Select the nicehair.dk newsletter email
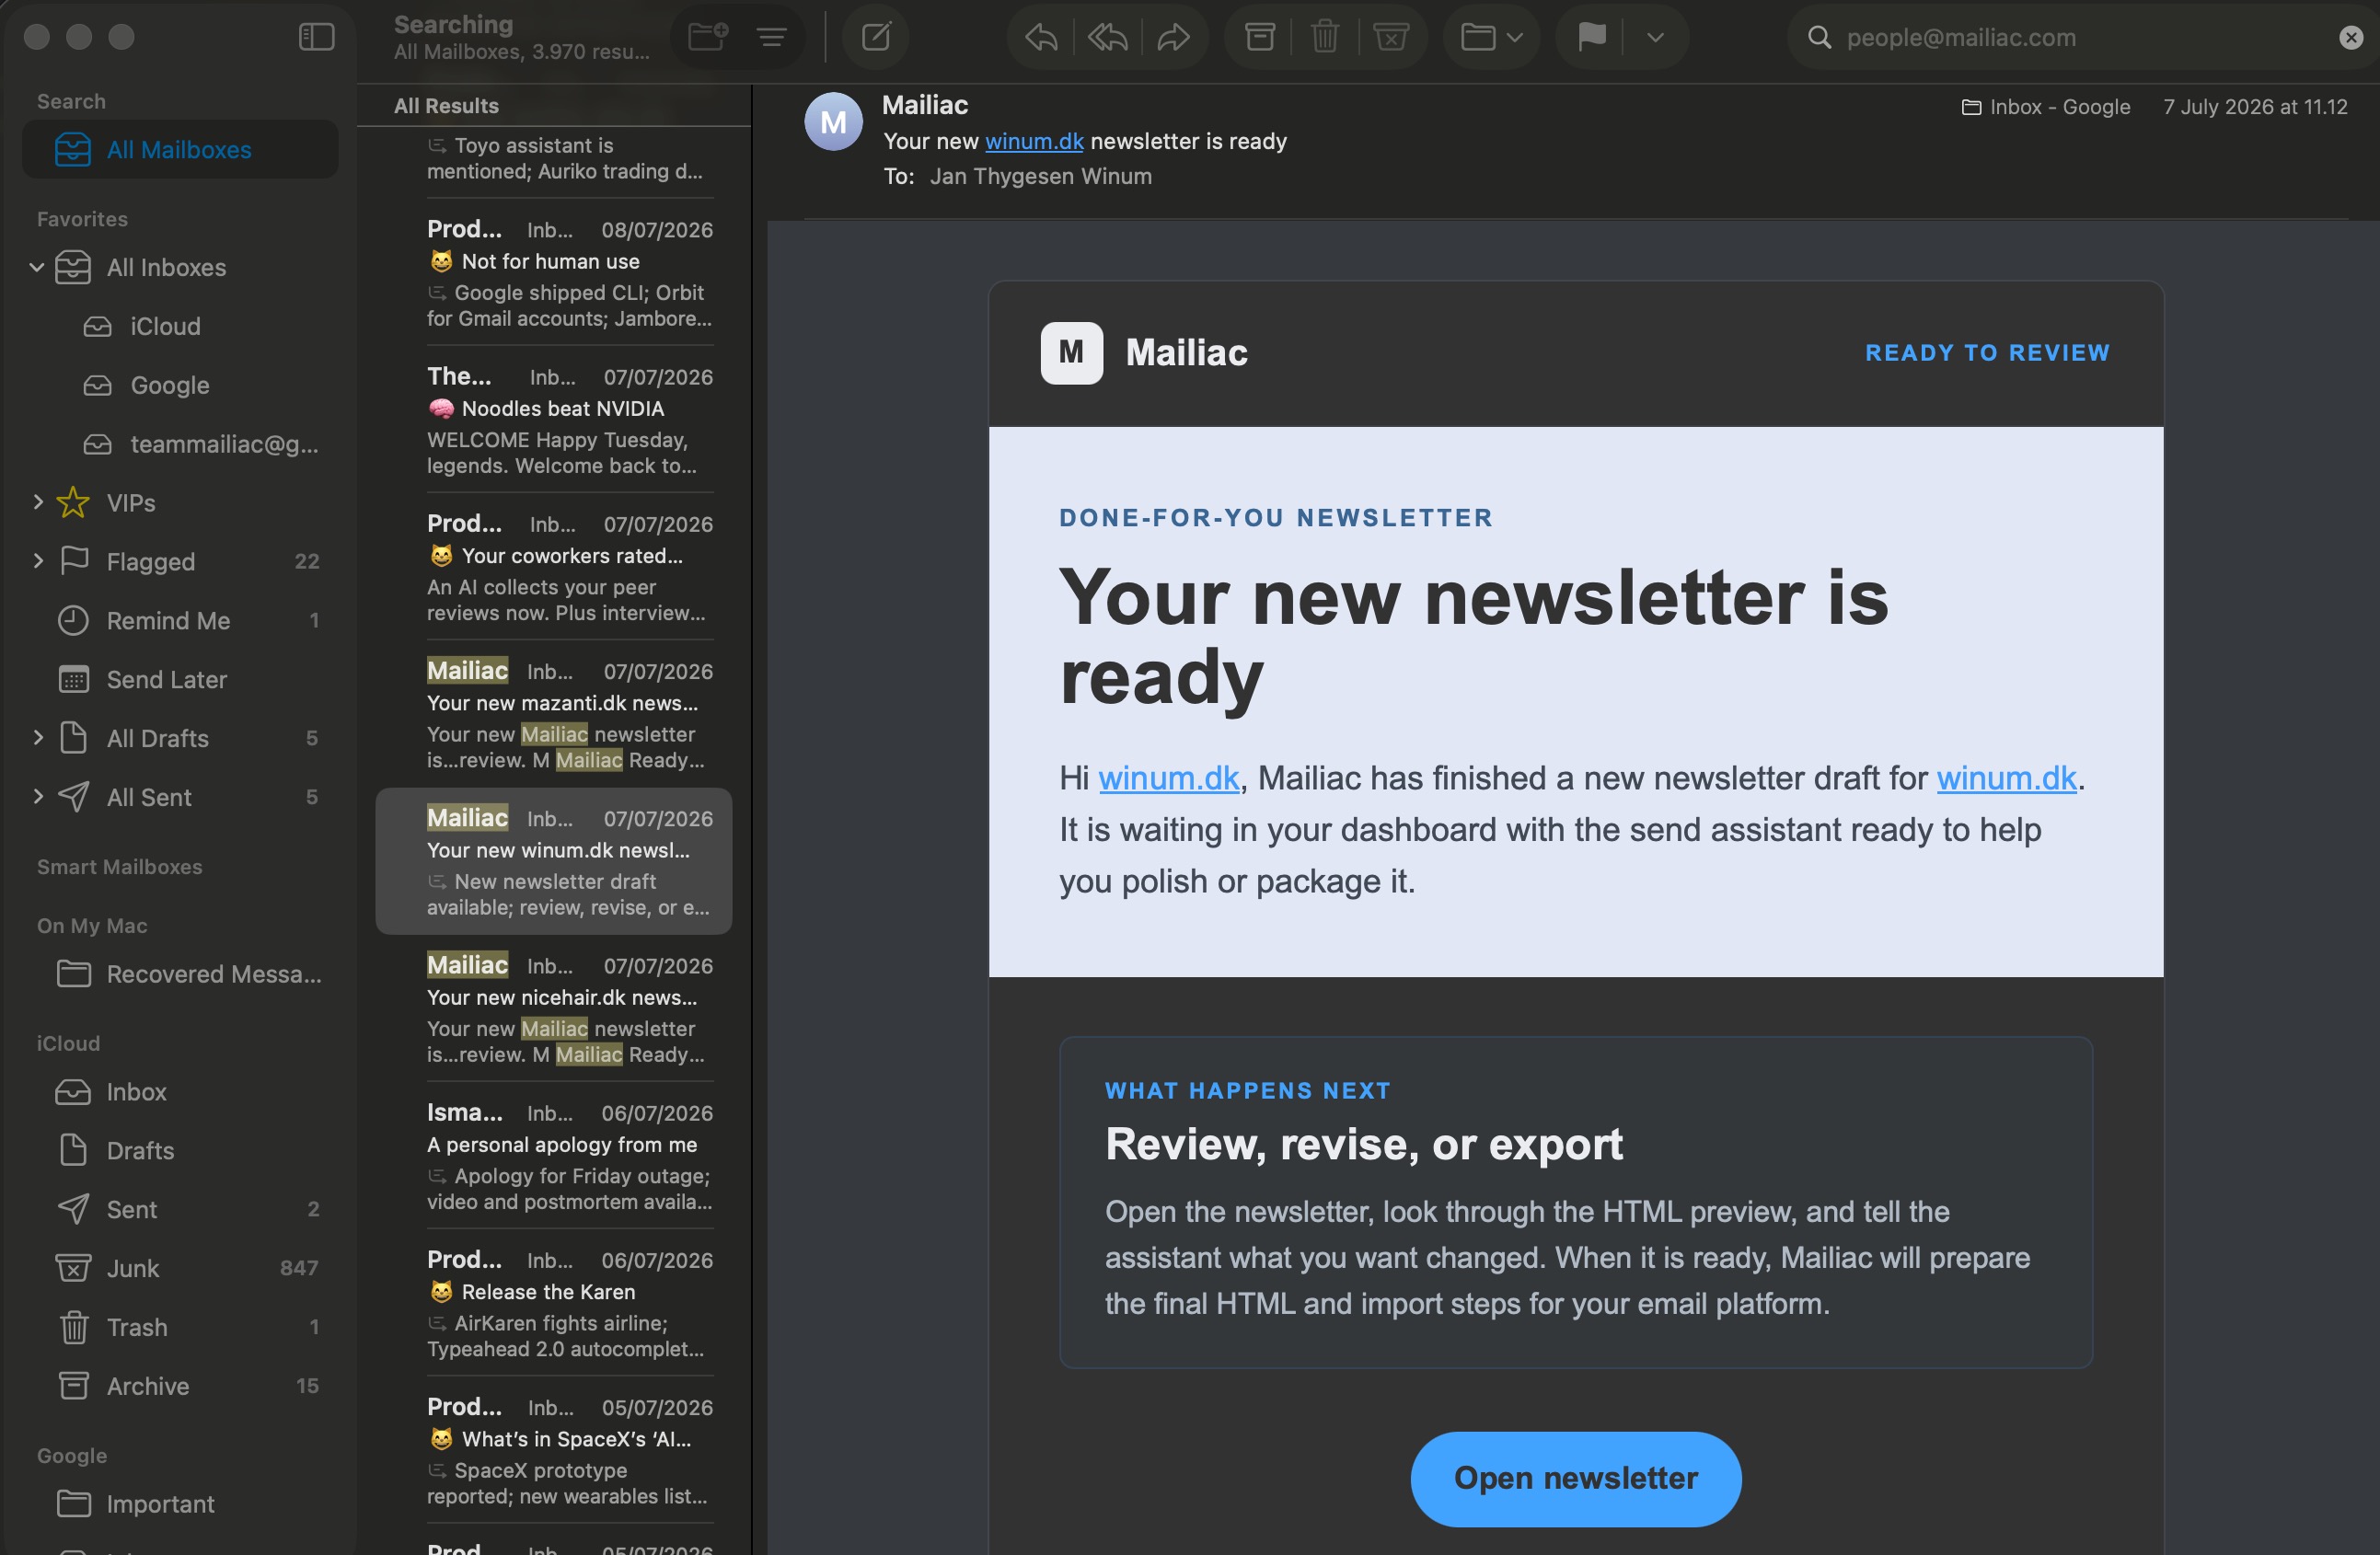The width and height of the screenshot is (2380, 1555). click(554, 1008)
